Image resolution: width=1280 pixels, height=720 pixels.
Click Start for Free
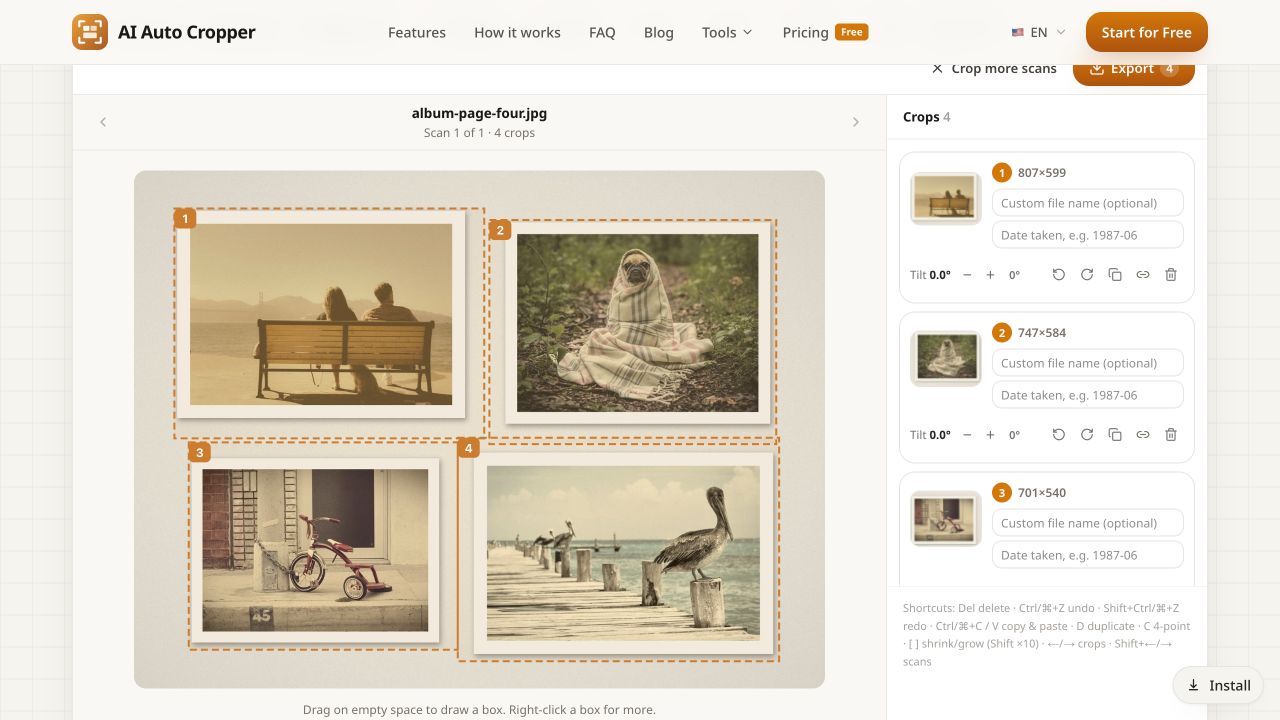tap(1147, 32)
